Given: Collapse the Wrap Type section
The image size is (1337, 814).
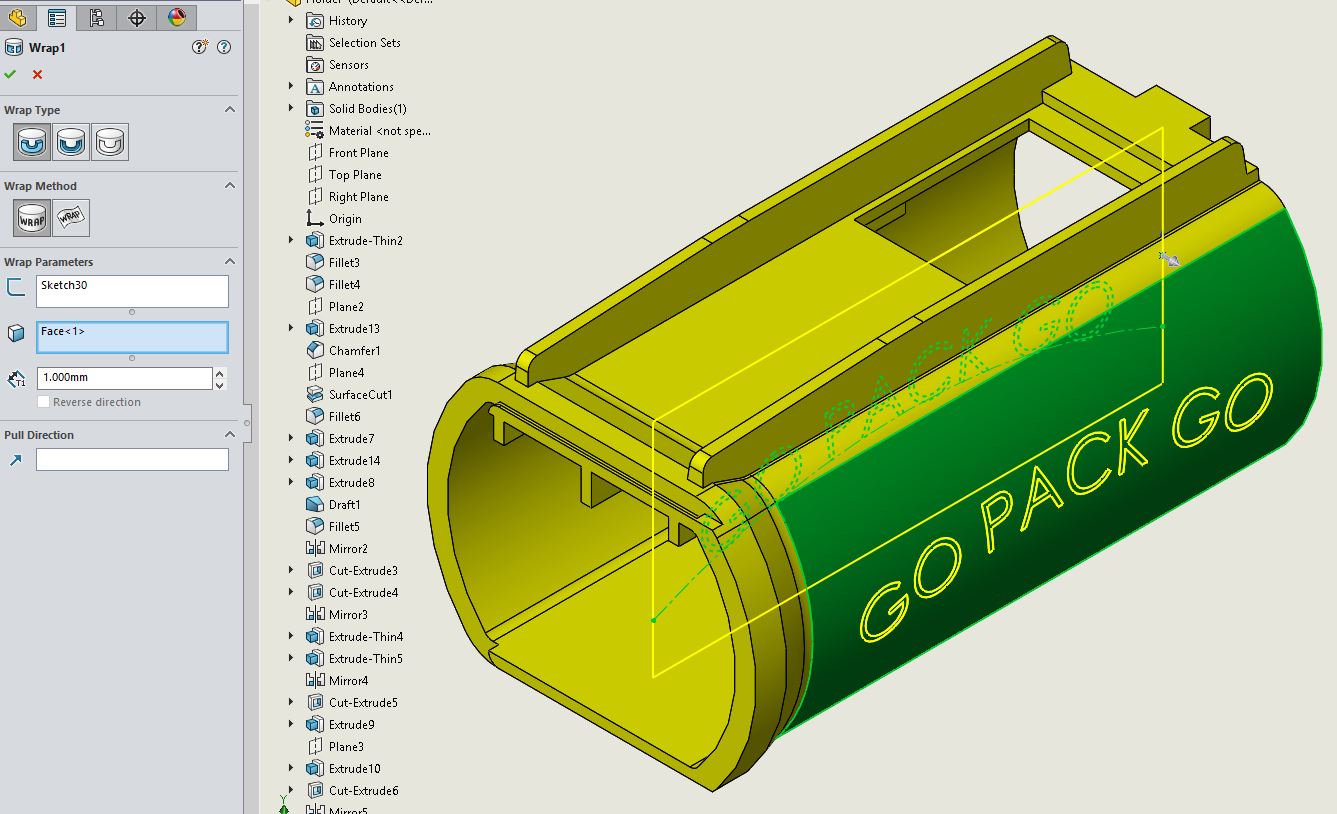Looking at the screenshot, I should (229, 110).
